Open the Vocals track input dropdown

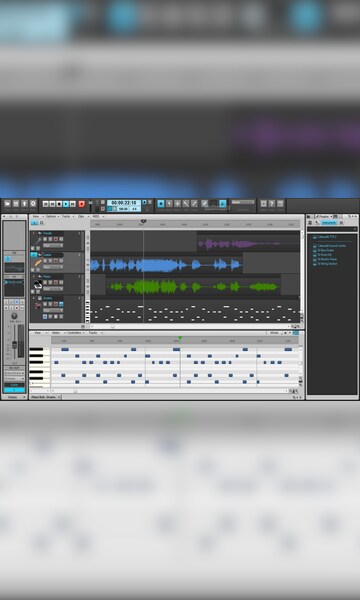coord(53,245)
